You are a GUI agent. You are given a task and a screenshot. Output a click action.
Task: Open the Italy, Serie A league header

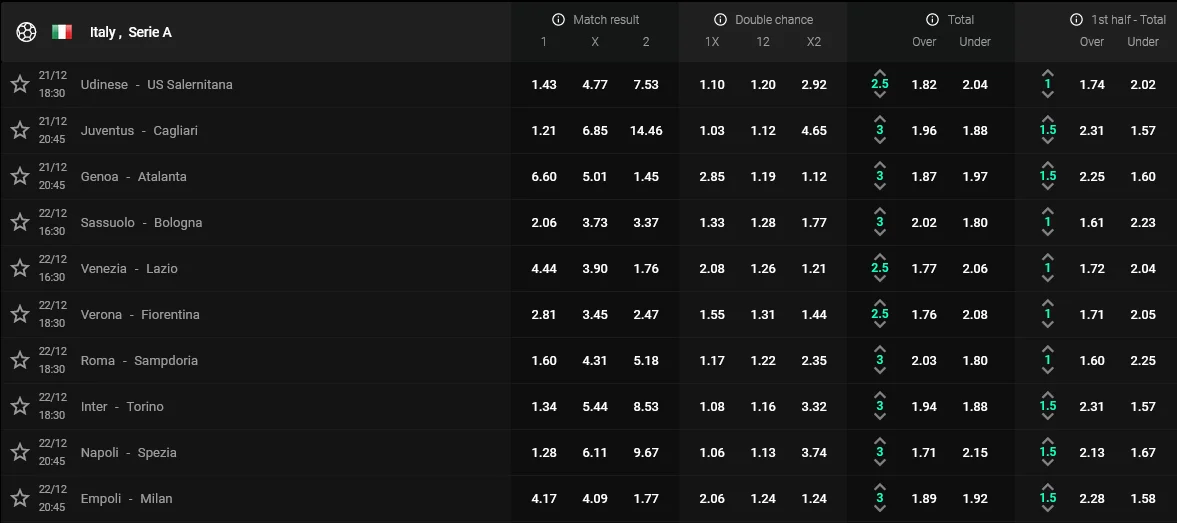coord(130,32)
